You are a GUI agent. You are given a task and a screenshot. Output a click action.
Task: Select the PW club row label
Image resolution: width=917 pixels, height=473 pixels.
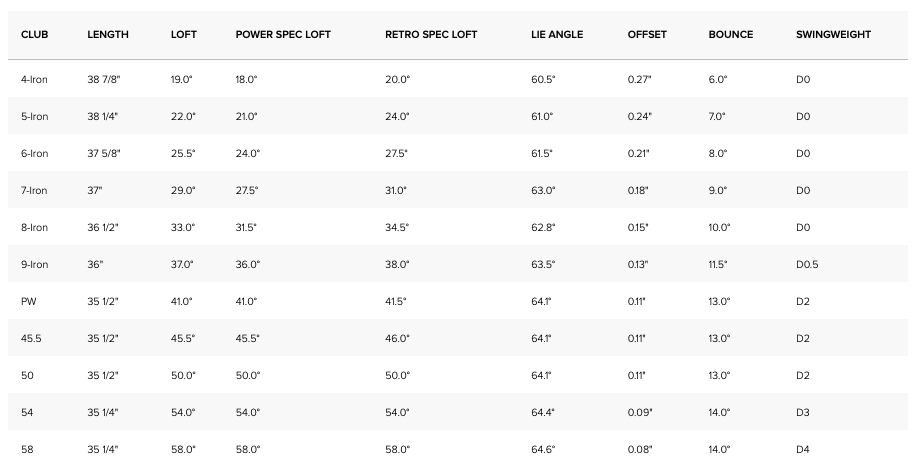coord(28,301)
